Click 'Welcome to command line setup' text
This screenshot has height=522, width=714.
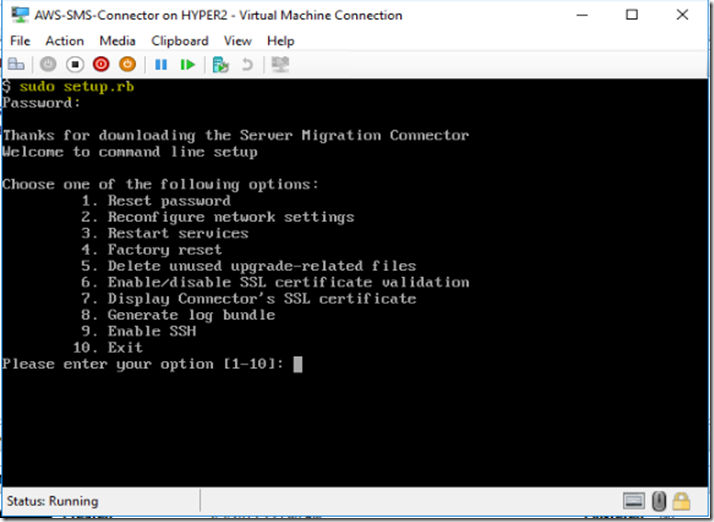point(130,152)
